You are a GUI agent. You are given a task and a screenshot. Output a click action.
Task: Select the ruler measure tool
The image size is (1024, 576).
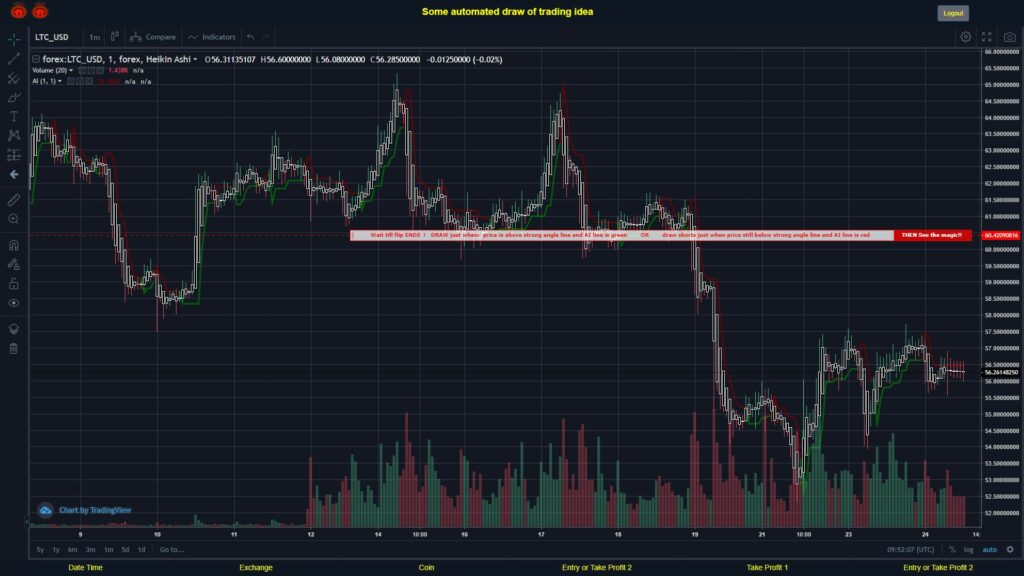point(14,200)
